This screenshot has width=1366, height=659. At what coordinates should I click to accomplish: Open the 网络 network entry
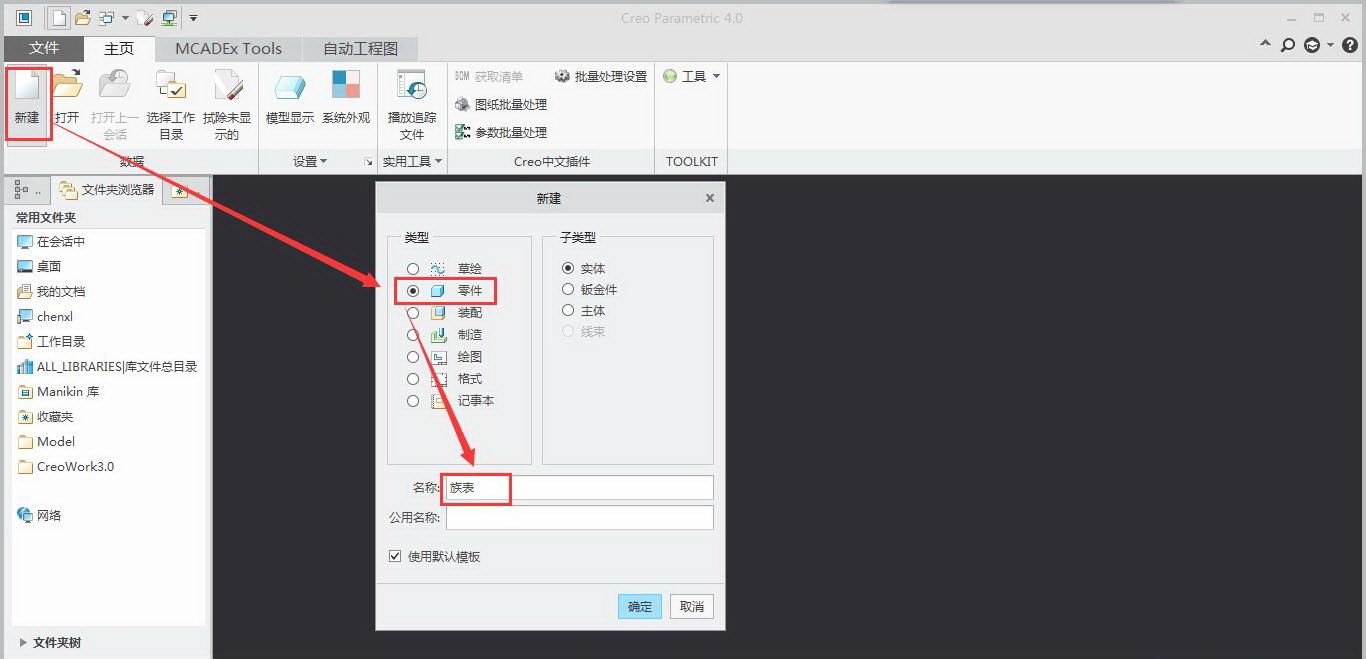pyautogui.click(x=39, y=515)
